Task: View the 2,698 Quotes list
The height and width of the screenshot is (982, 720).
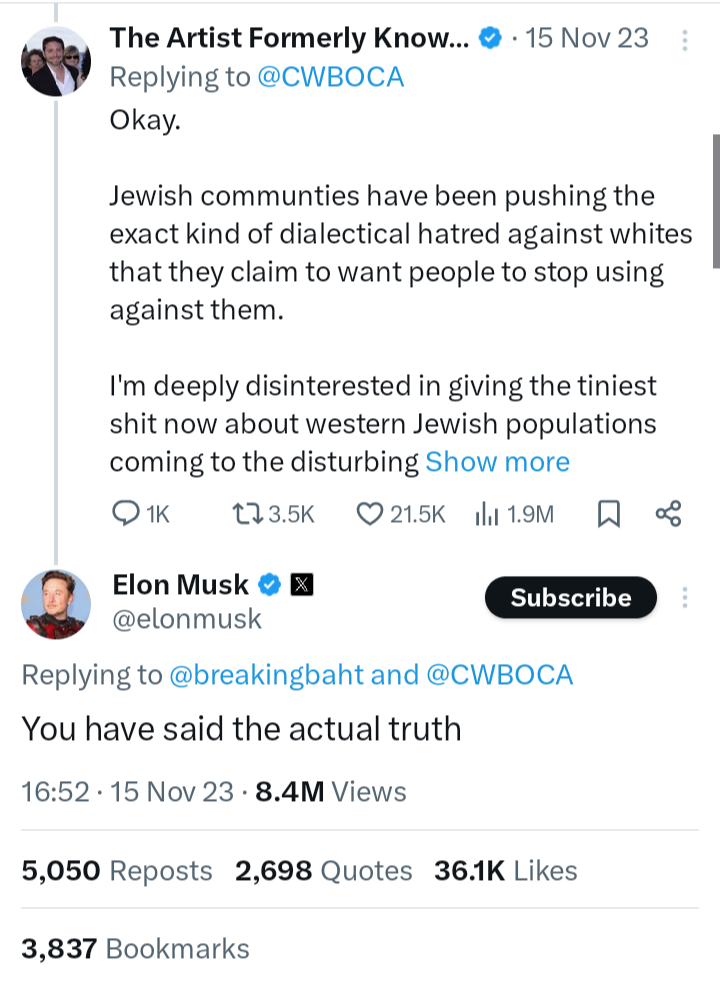Action: pos(324,871)
